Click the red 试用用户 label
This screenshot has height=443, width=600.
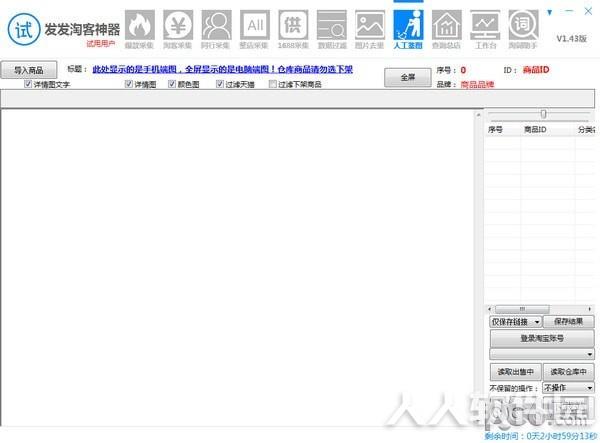pos(101,44)
